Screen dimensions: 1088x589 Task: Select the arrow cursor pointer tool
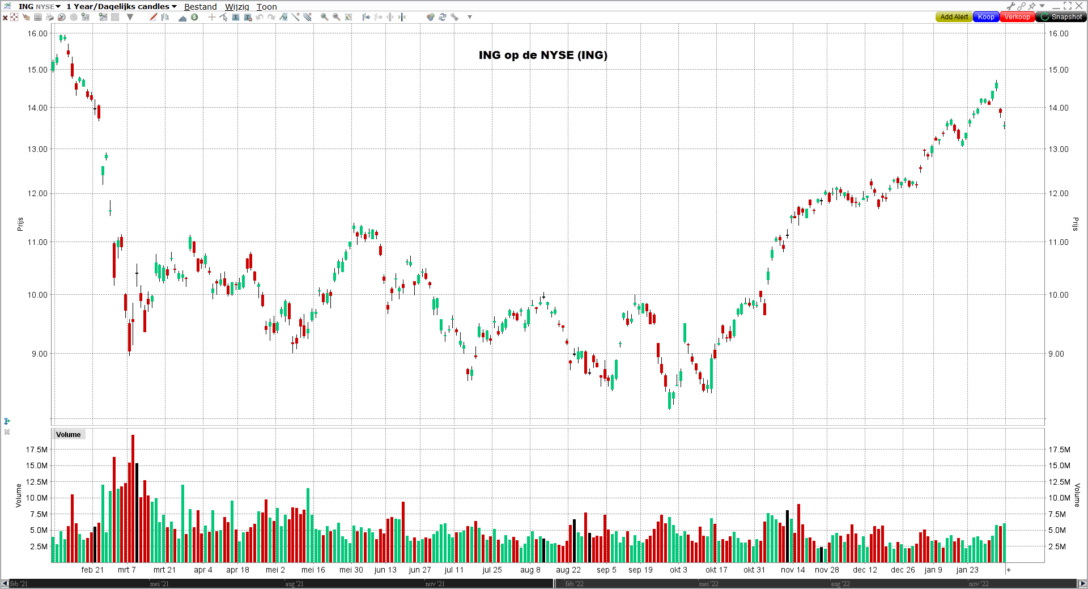pos(223,17)
